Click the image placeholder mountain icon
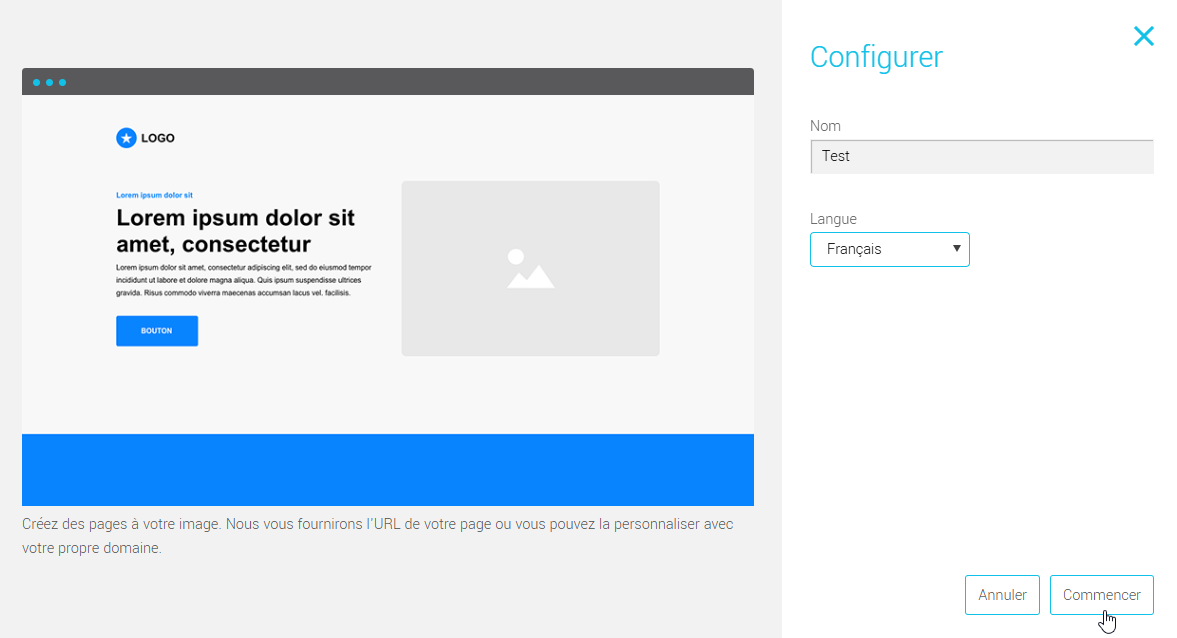Screen dimensions: 1177x638 tap(529, 268)
